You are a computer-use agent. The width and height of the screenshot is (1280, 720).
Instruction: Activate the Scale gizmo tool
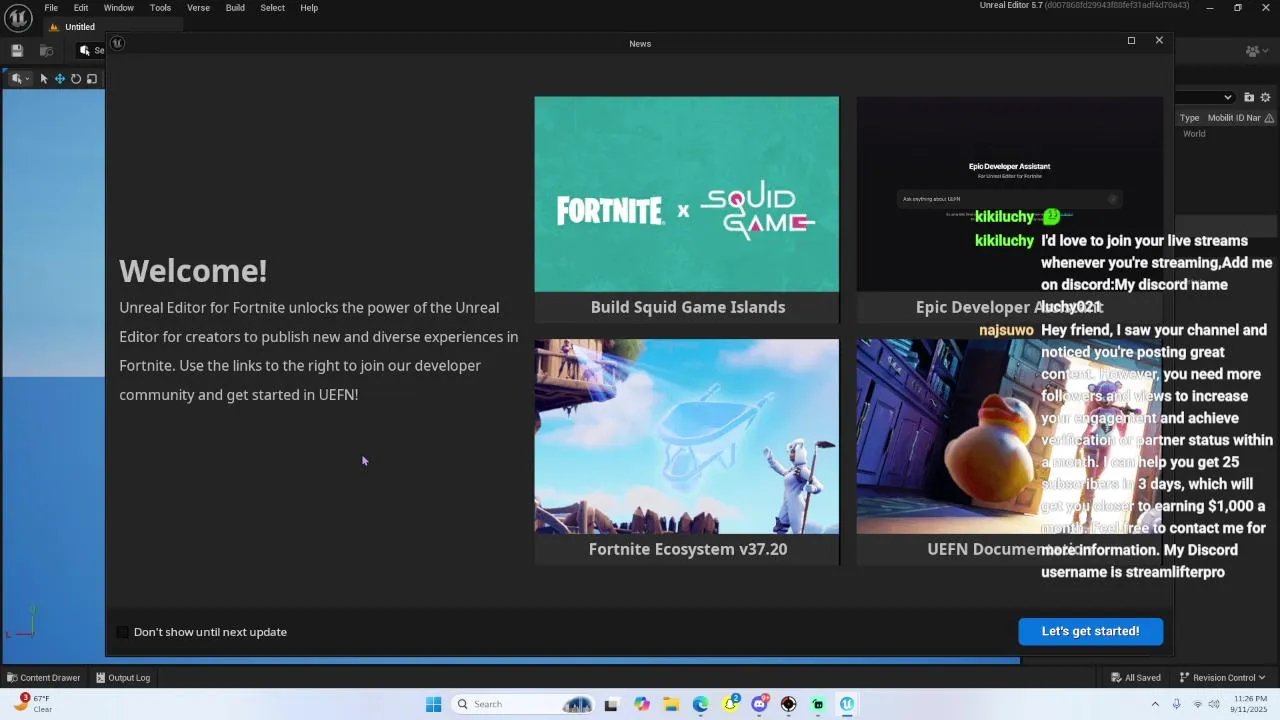pyautogui.click(x=92, y=79)
